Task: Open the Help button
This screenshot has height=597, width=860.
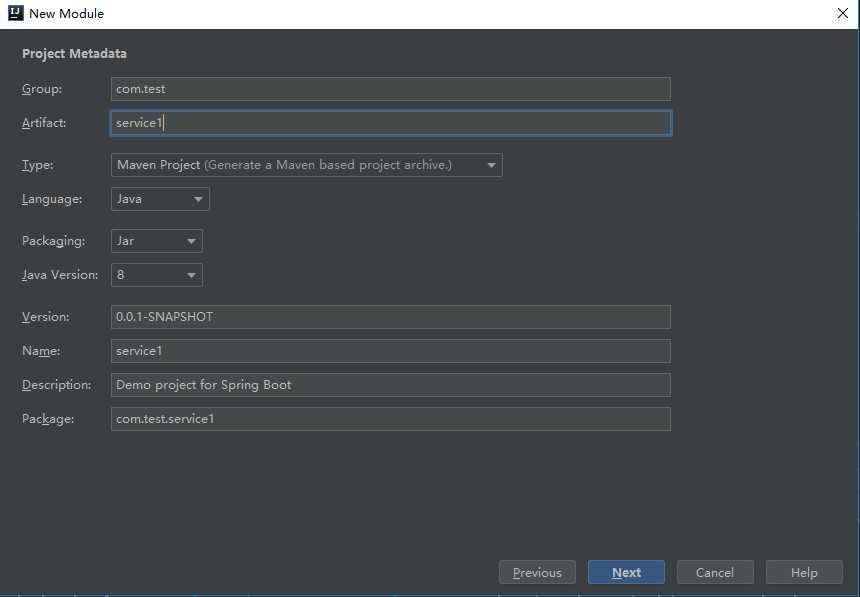Action: click(804, 572)
